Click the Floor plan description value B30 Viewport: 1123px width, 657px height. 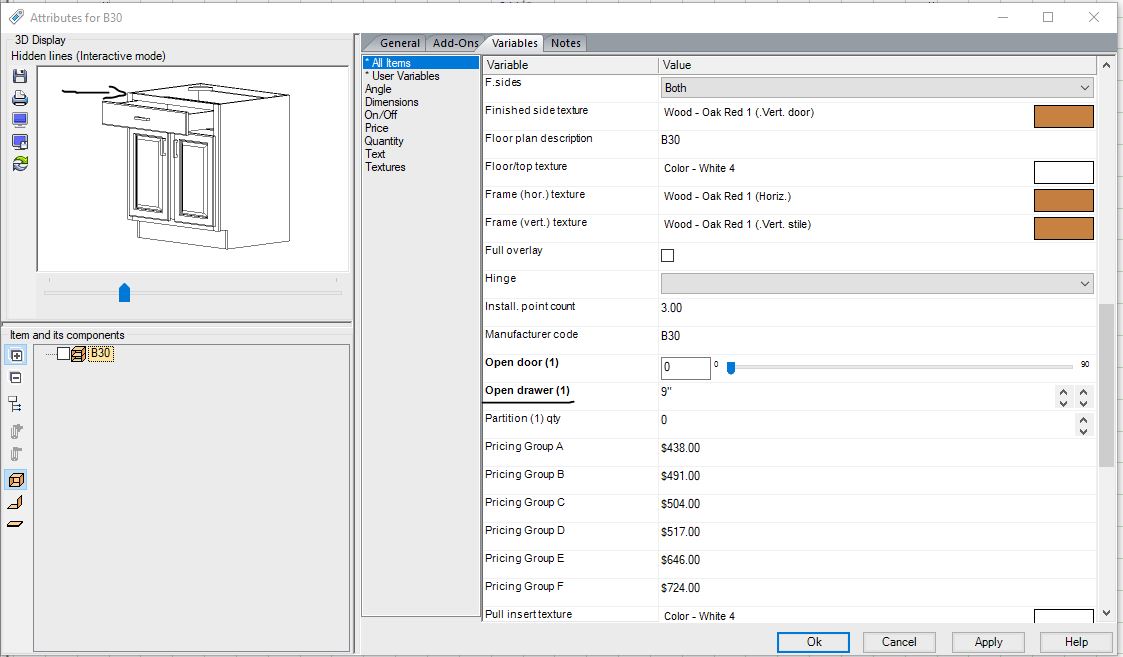point(670,140)
